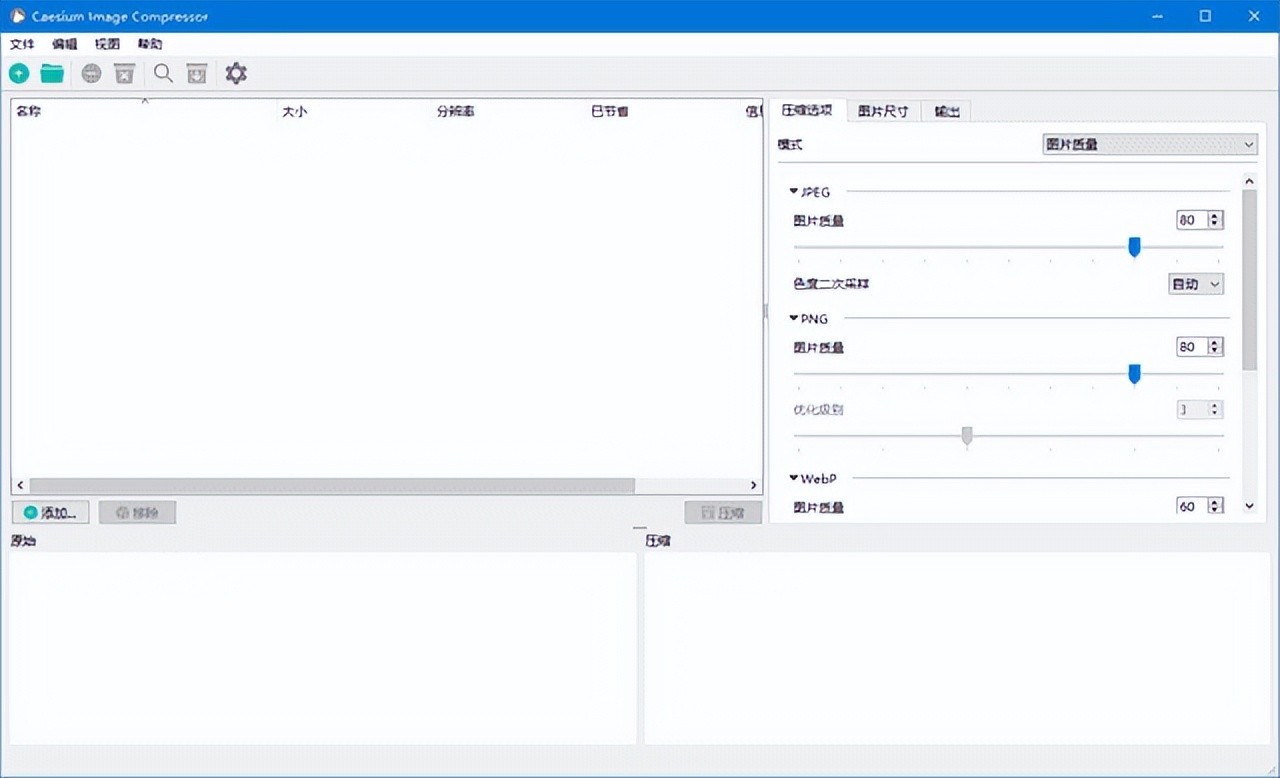
Task: Open the 色度二次采样 dropdown set to 自动
Action: (1196, 284)
